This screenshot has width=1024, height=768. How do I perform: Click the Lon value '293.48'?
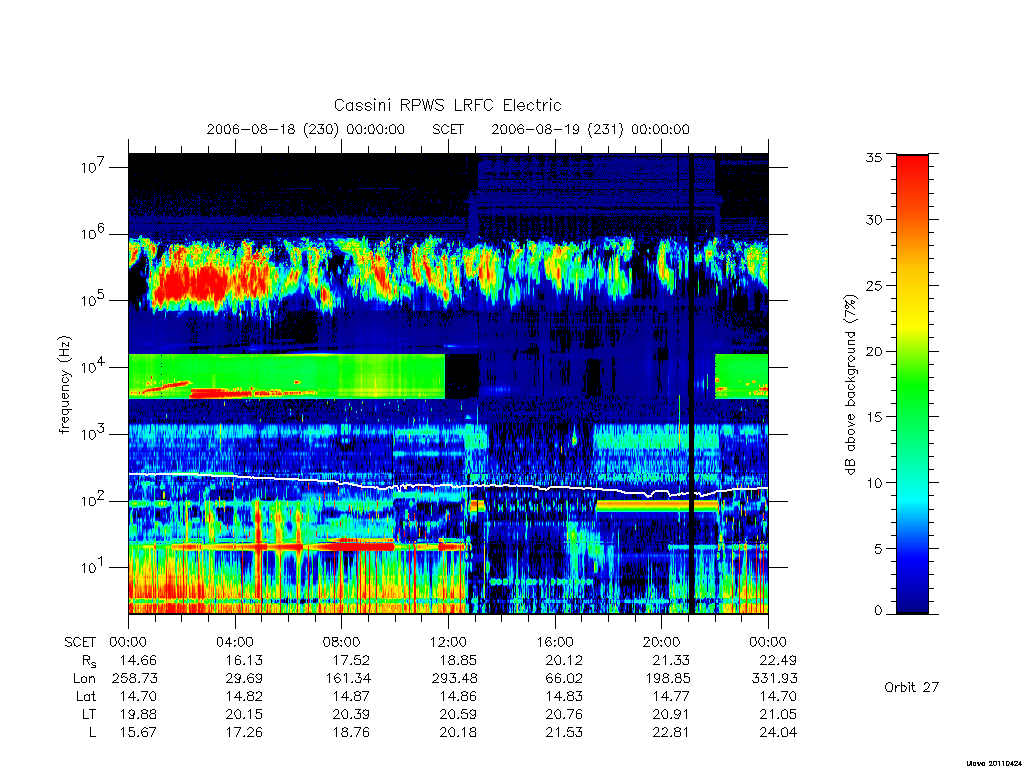[x=454, y=679]
